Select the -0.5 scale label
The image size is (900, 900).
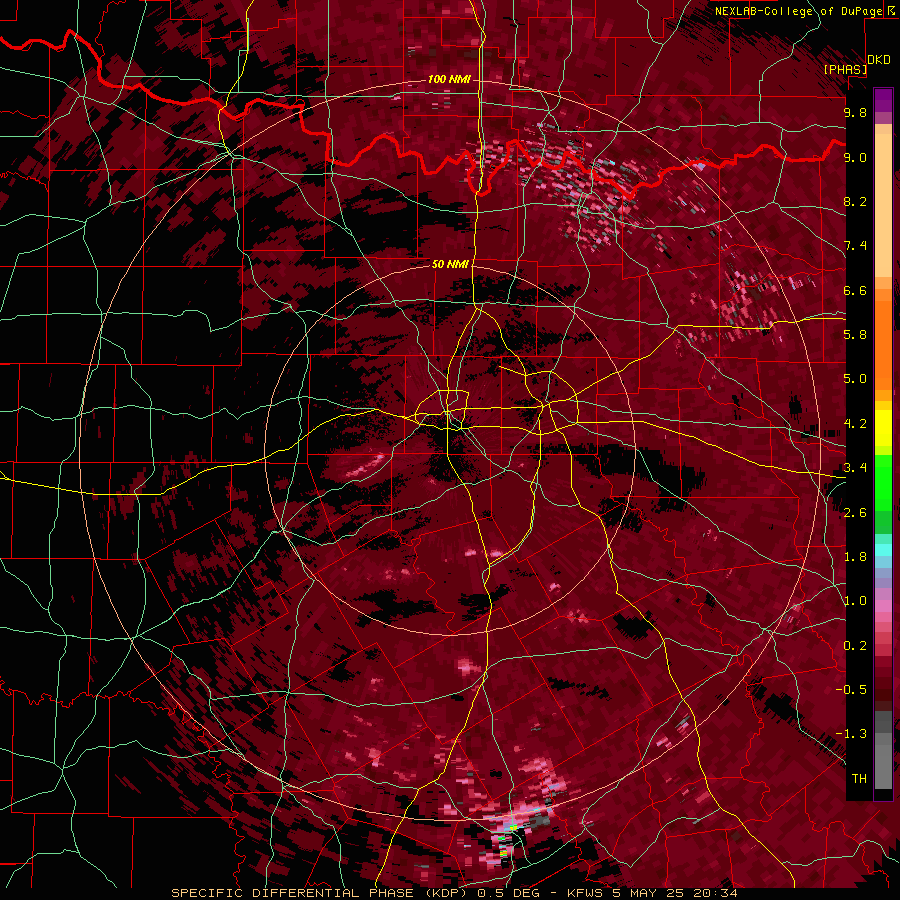tap(851, 690)
